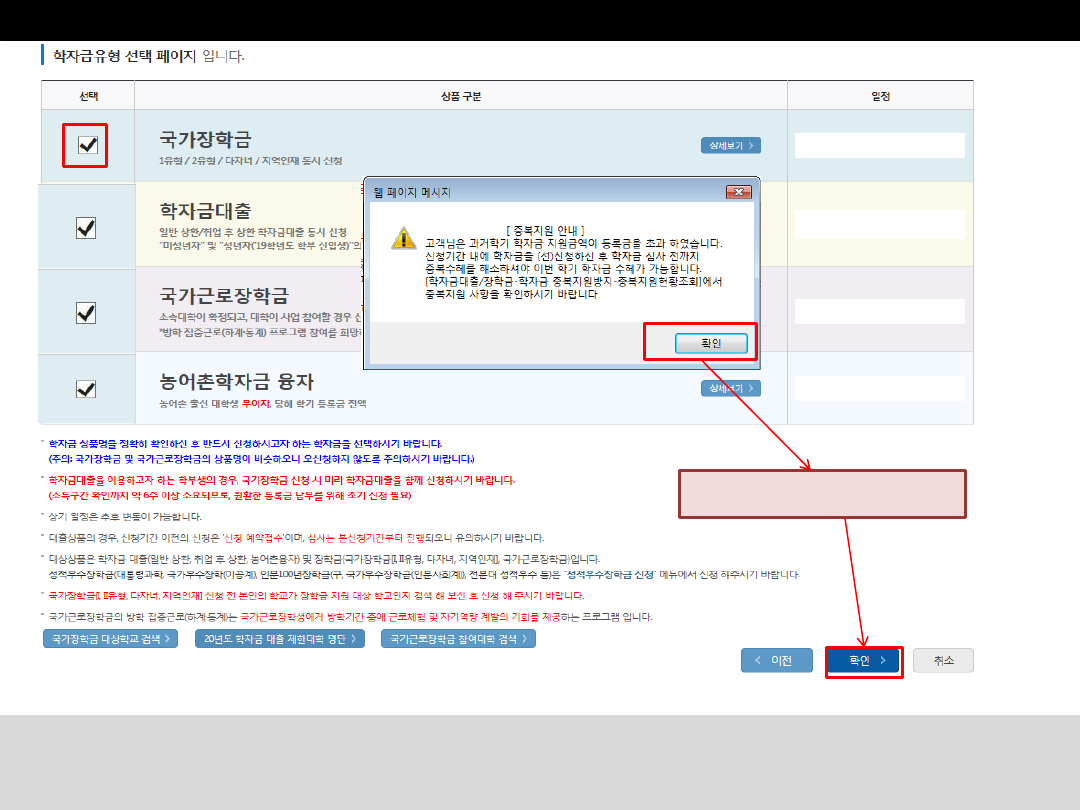Click the 일정 field in the 국가근로장학금 row

click(879, 311)
